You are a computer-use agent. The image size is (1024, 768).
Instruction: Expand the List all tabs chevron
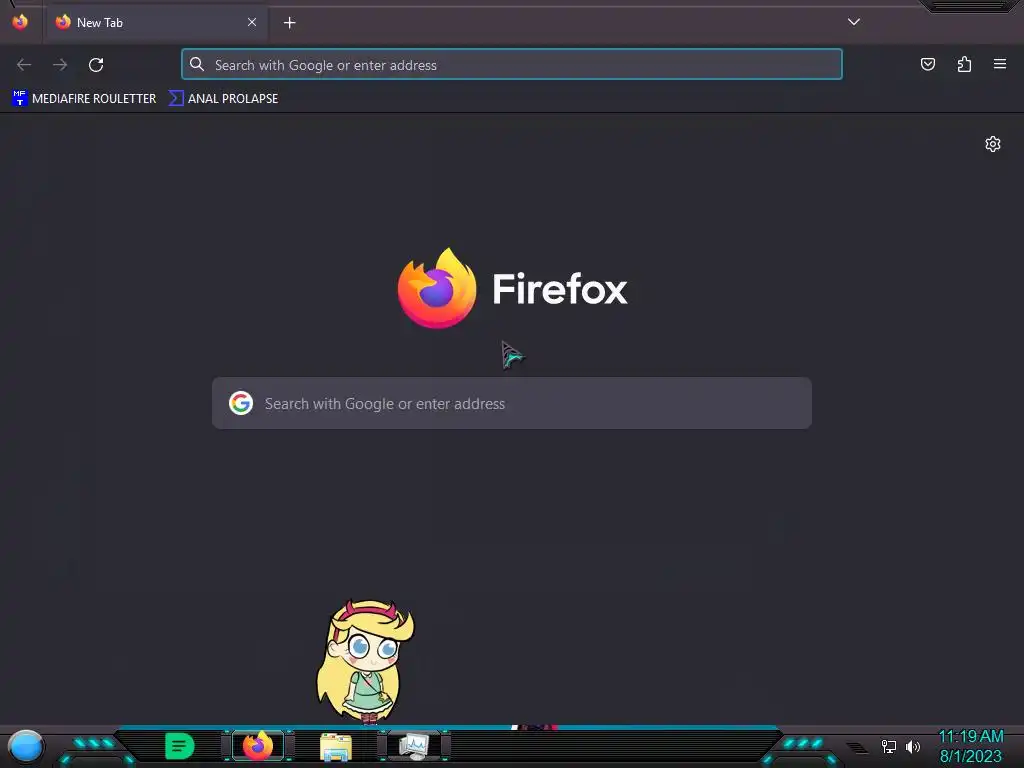tap(854, 22)
